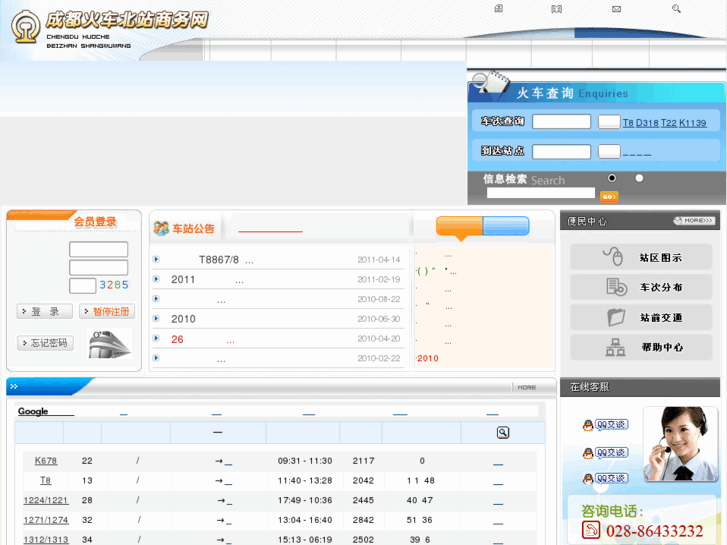Open the detail link ending the 1224/1221 row
Screen dimensions: 727x545
click(498, 503)
